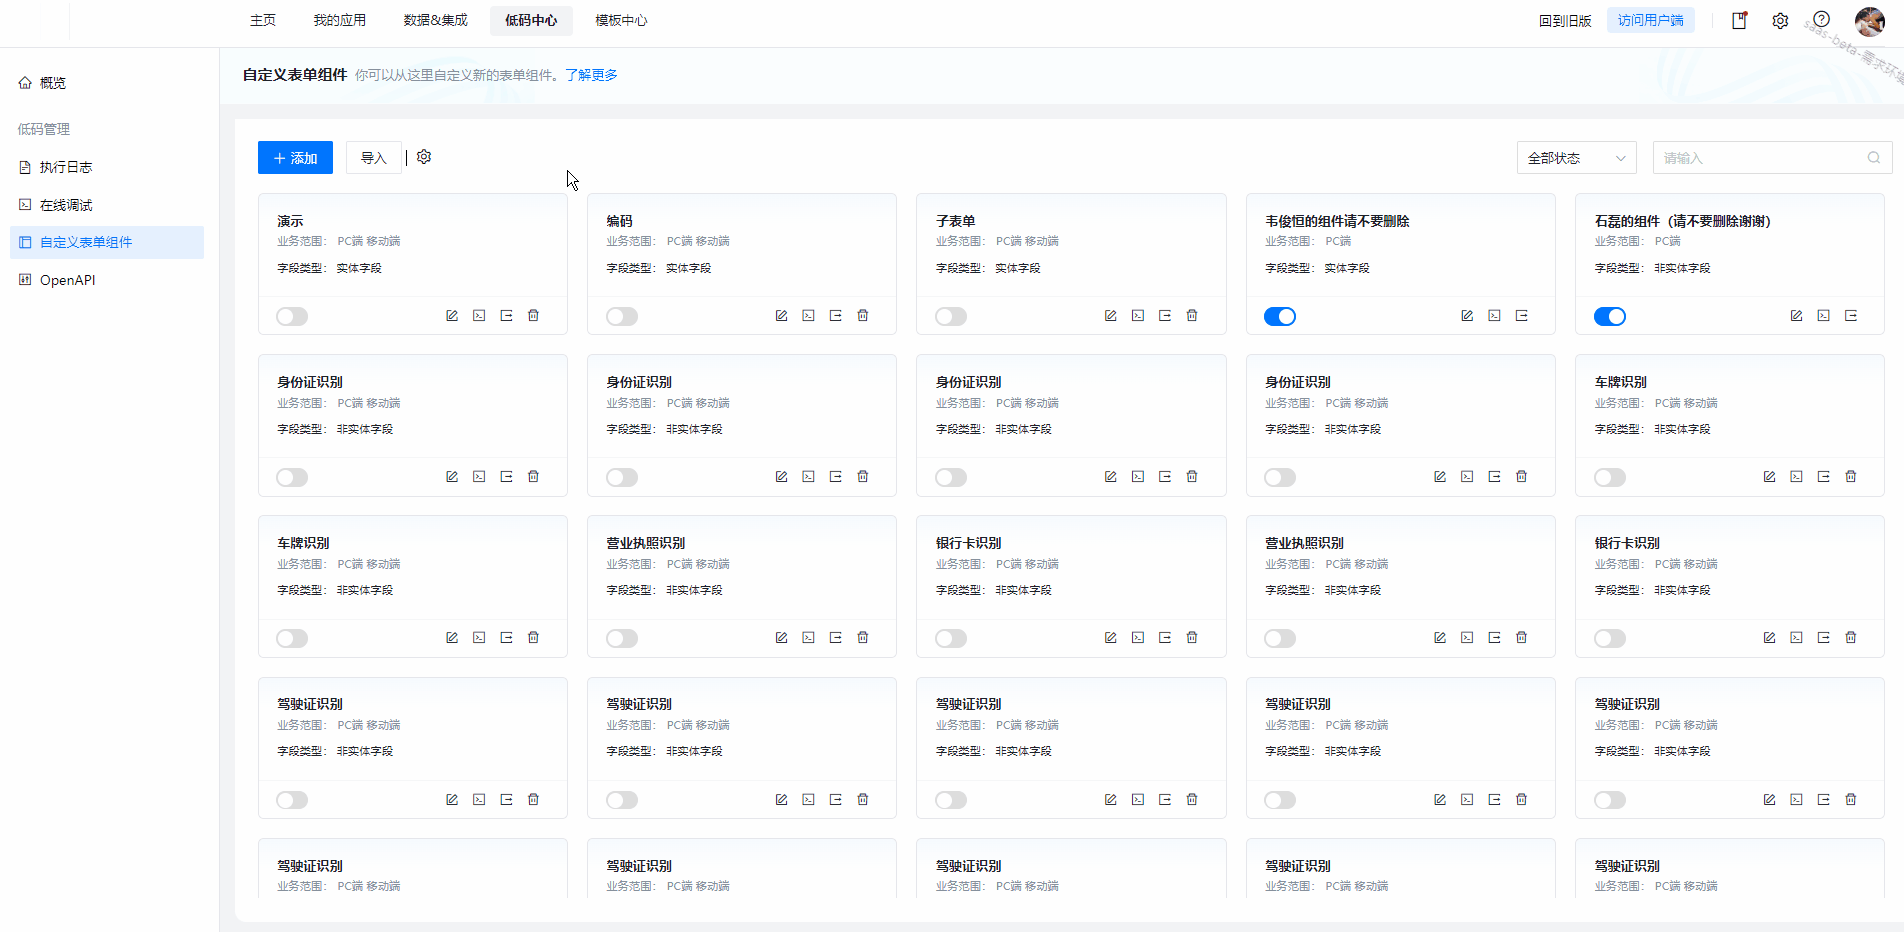Enable the 演示 component toggle
This screenshot has height=932, width=1904.
click(292, 317)
